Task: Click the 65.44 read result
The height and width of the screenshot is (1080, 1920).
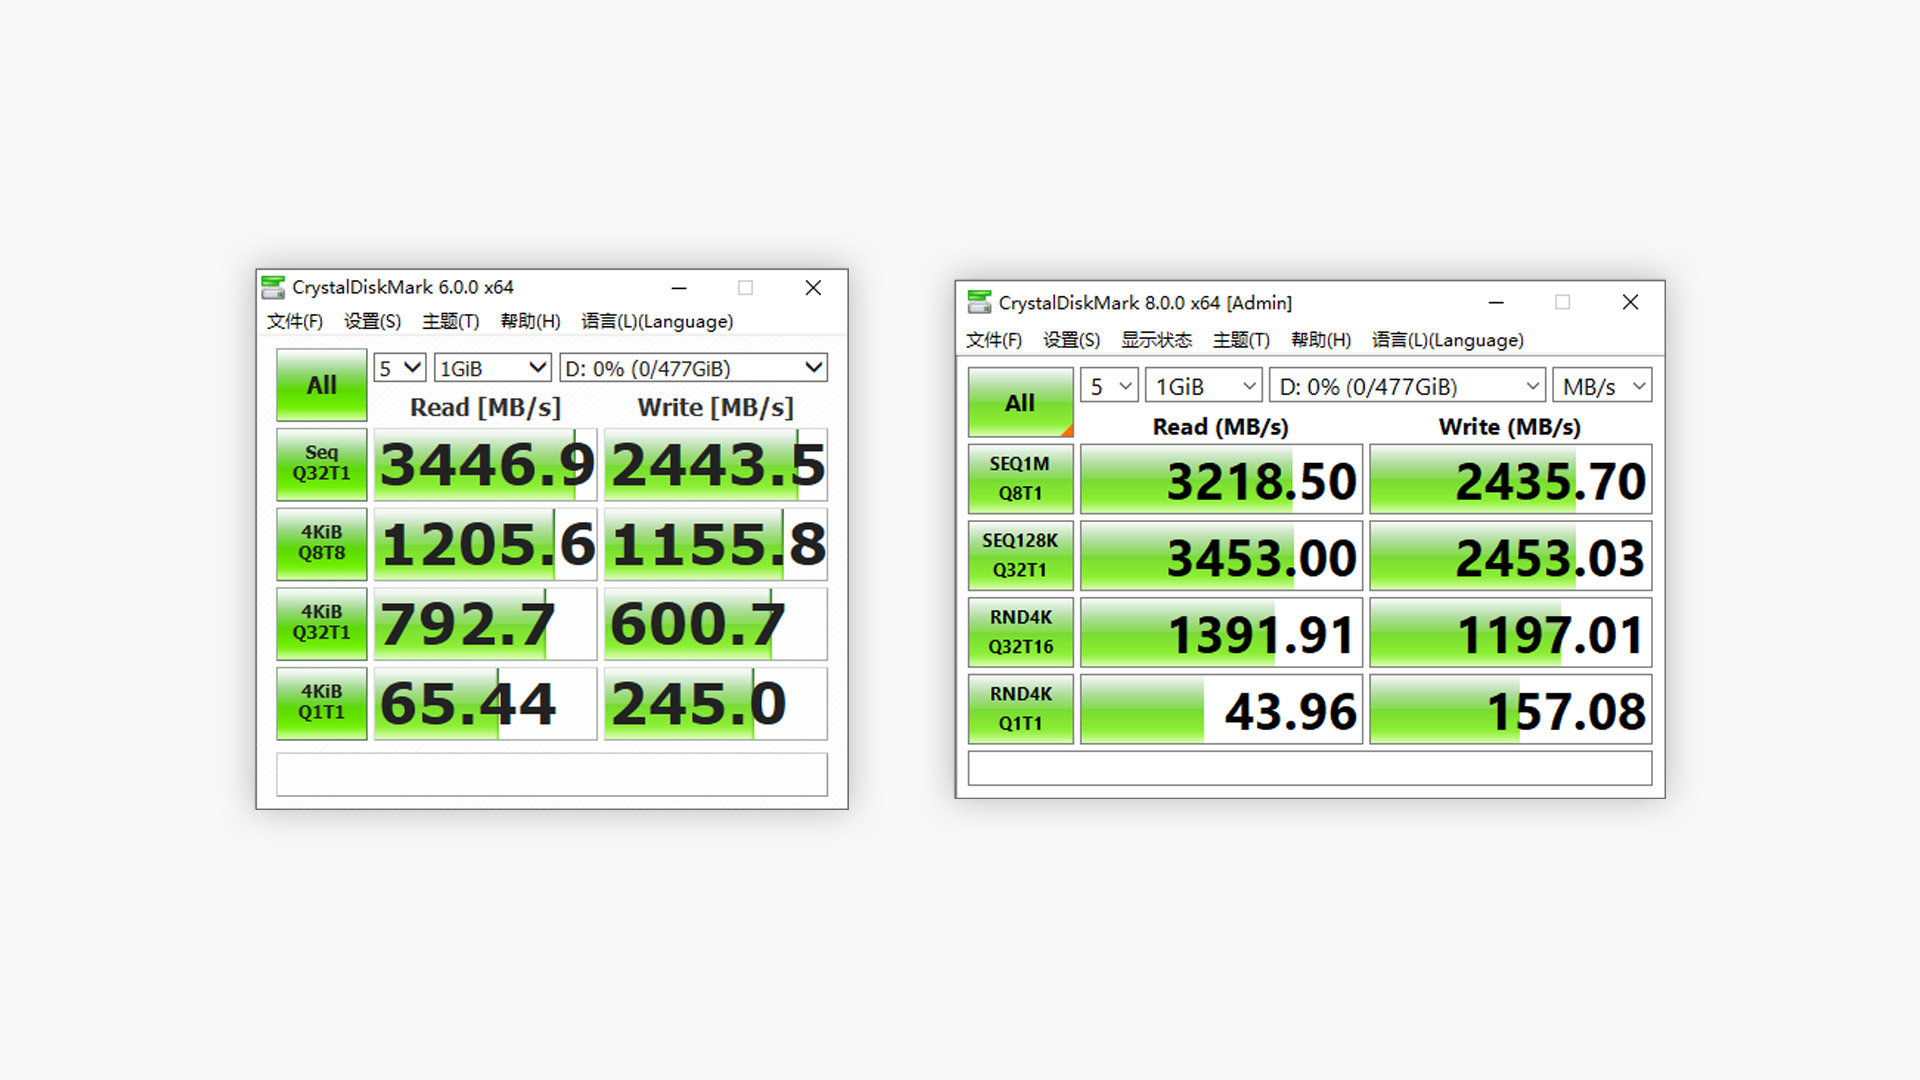Action: click(485, 703)
